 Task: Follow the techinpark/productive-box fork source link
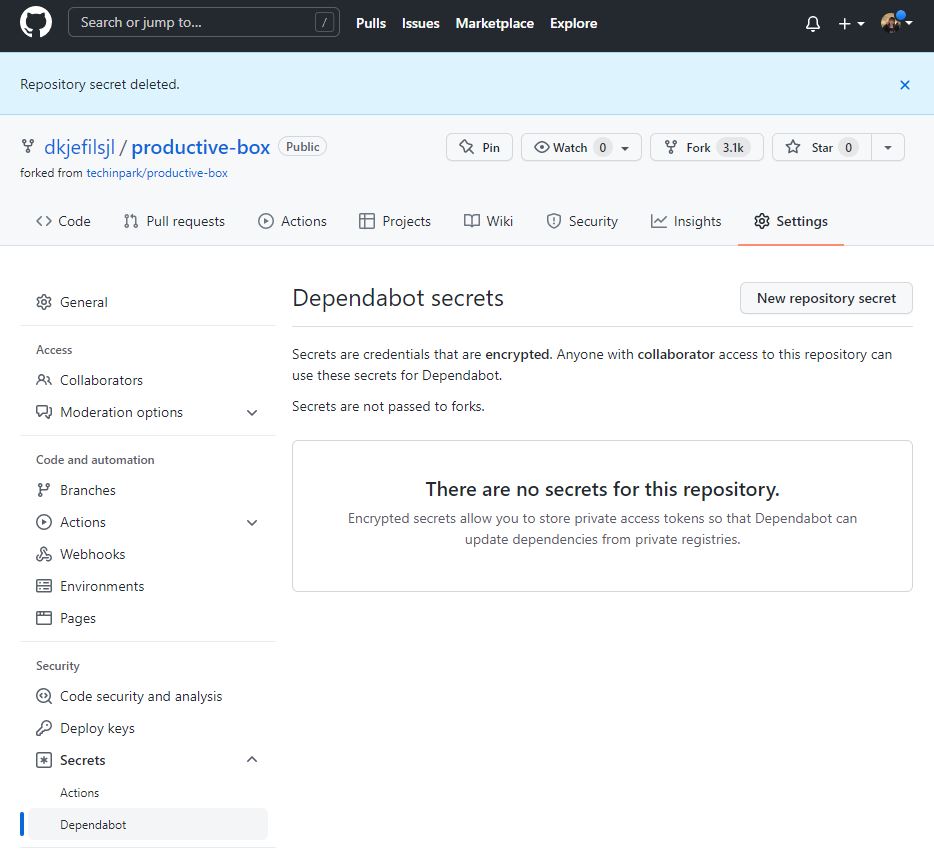pos(157,173)
